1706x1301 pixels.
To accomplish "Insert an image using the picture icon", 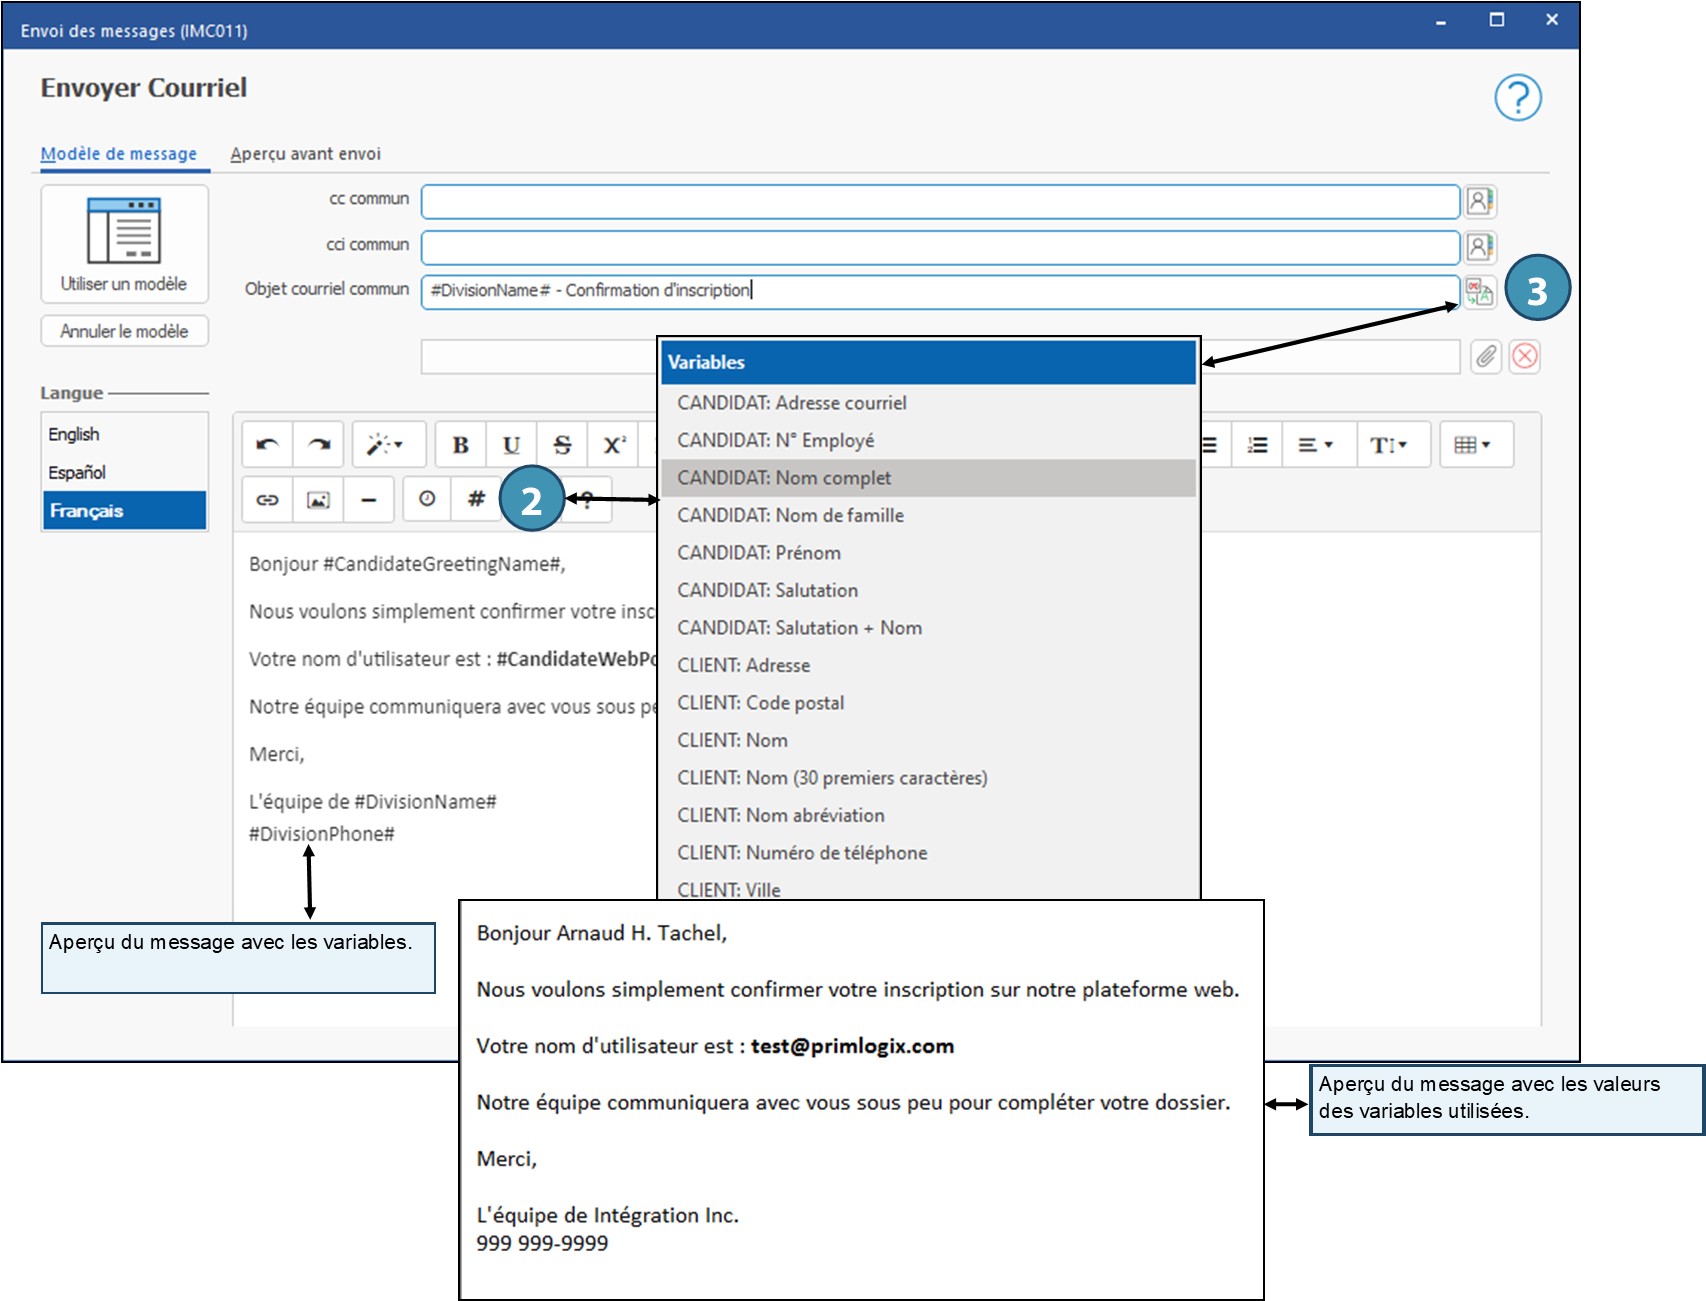I will [x=318, y=500].
